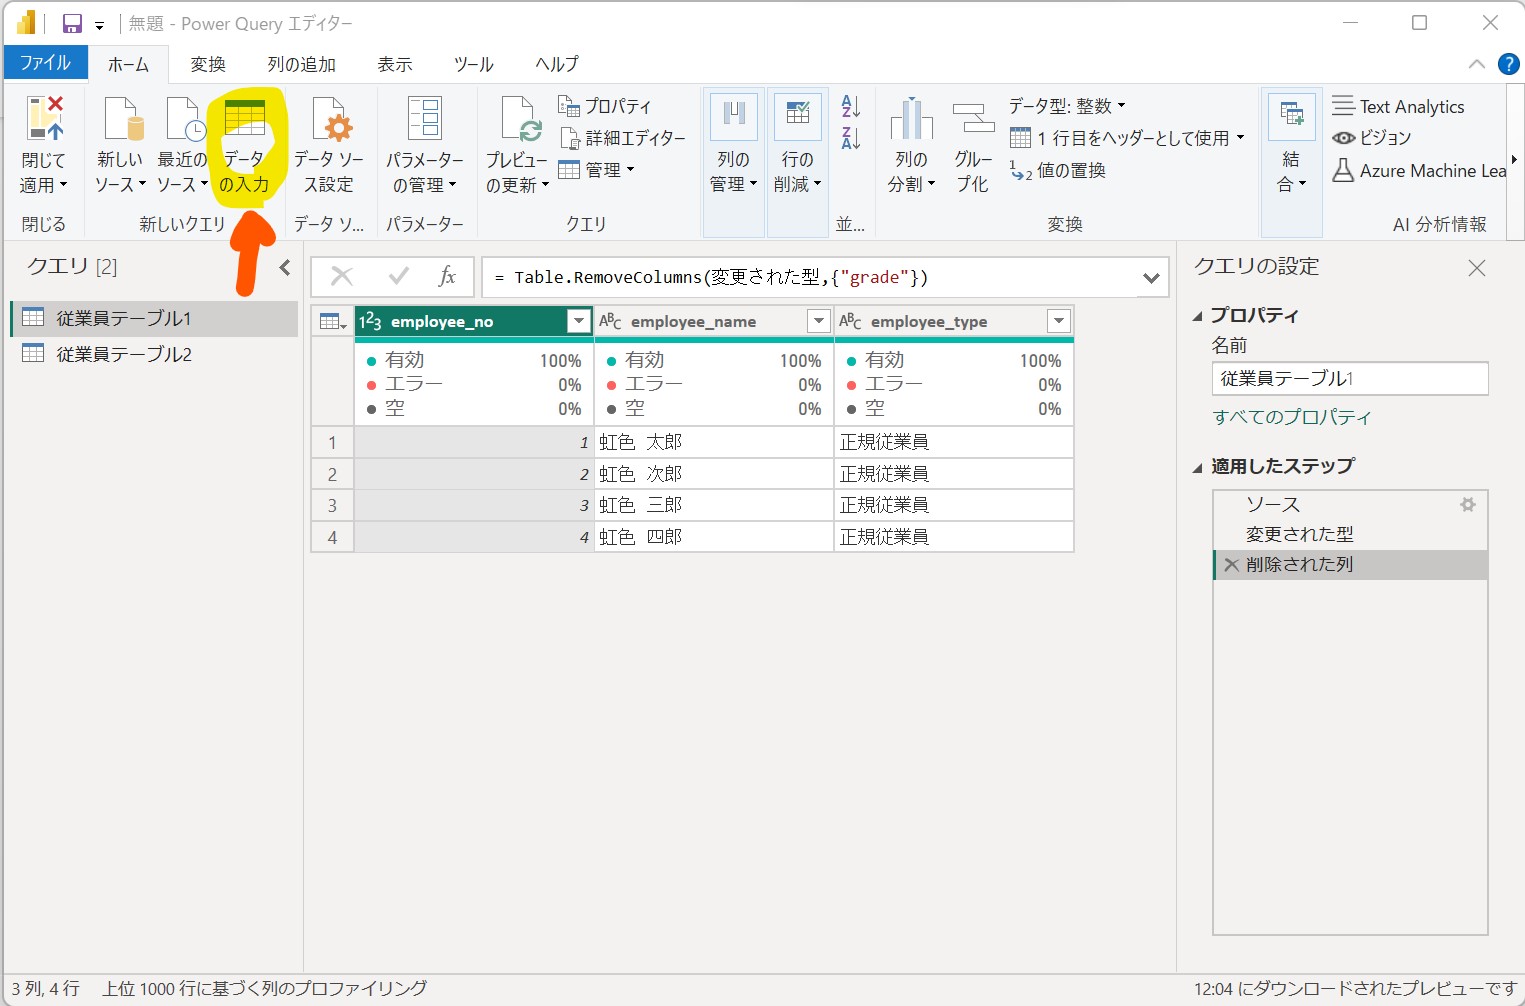The image size is (1525, 1006).
Task: Click 値の置換 replace values
Action: (x=1058, y=170)
